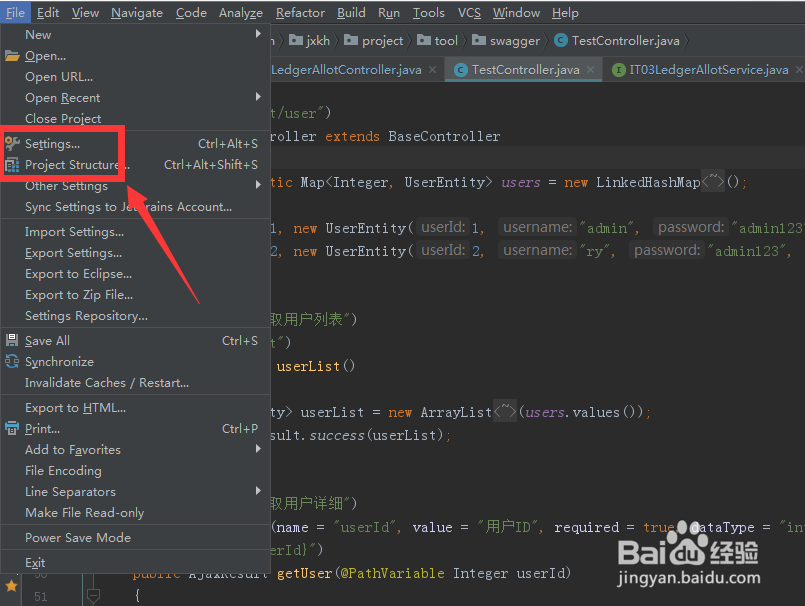This screenshot has height=606, width=805.
Task: Toggle the code fold marker at line 51
Action: (93, 596)
